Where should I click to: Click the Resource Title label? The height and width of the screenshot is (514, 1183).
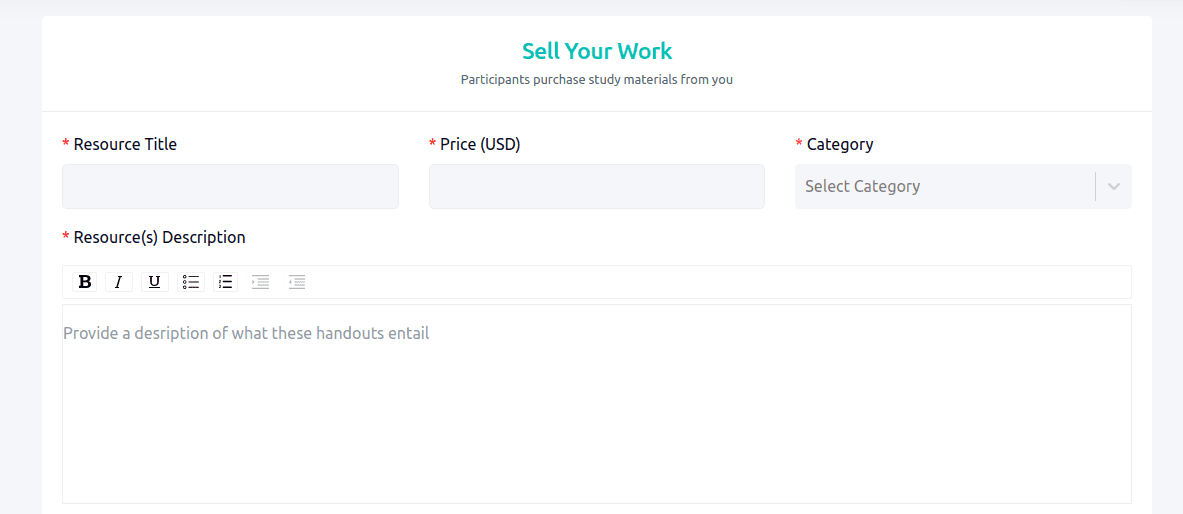coord(125,144)
